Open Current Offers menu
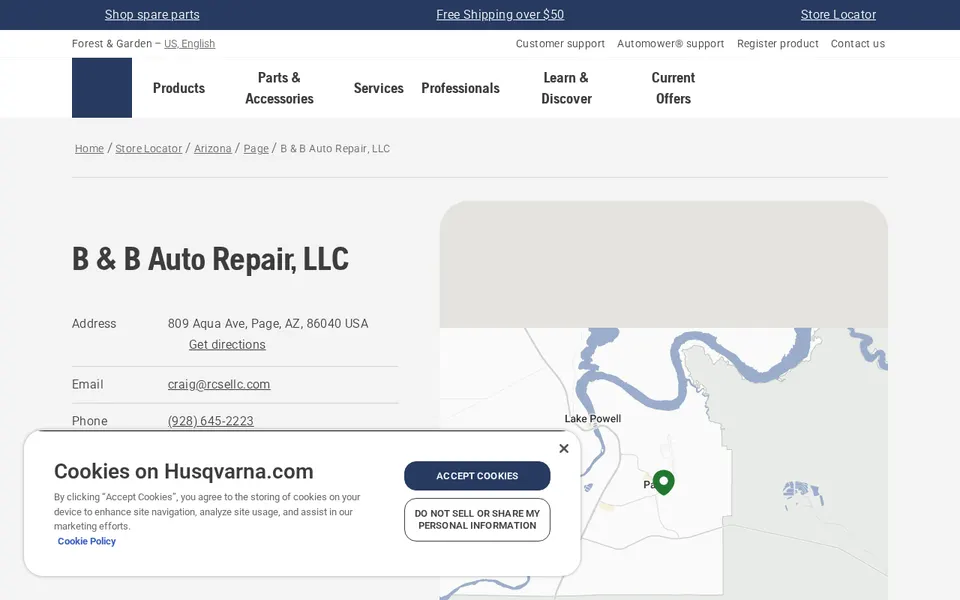The image size is (960, 600). [673, 88]
